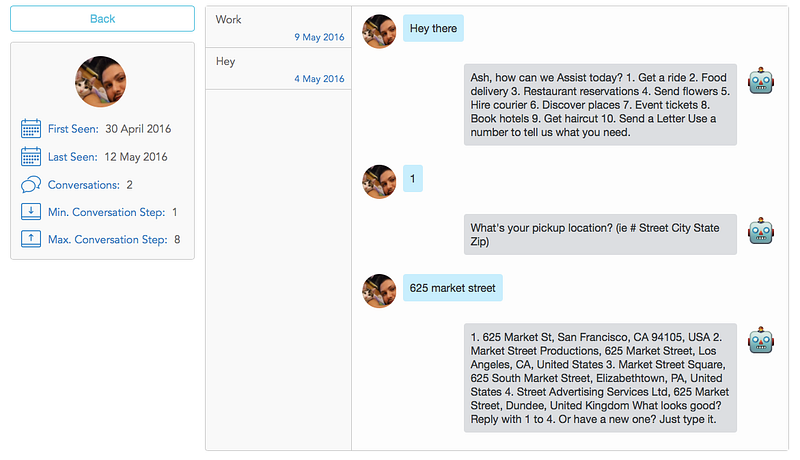Image resolution: width=800 pixels, height=460 pixels.
Task: Click the 'Hey there' message bubble
Action: pyautogui.click(x=433, y=28)
